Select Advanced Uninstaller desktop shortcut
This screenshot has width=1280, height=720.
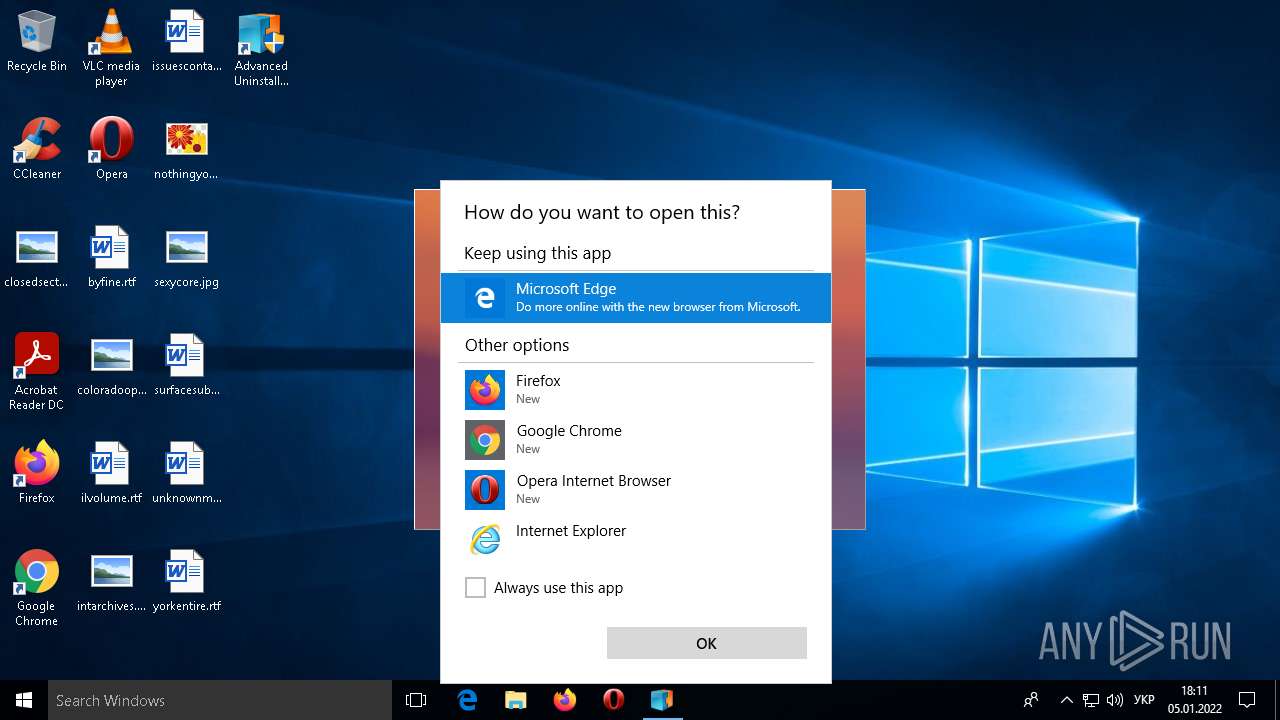[261, 48]
